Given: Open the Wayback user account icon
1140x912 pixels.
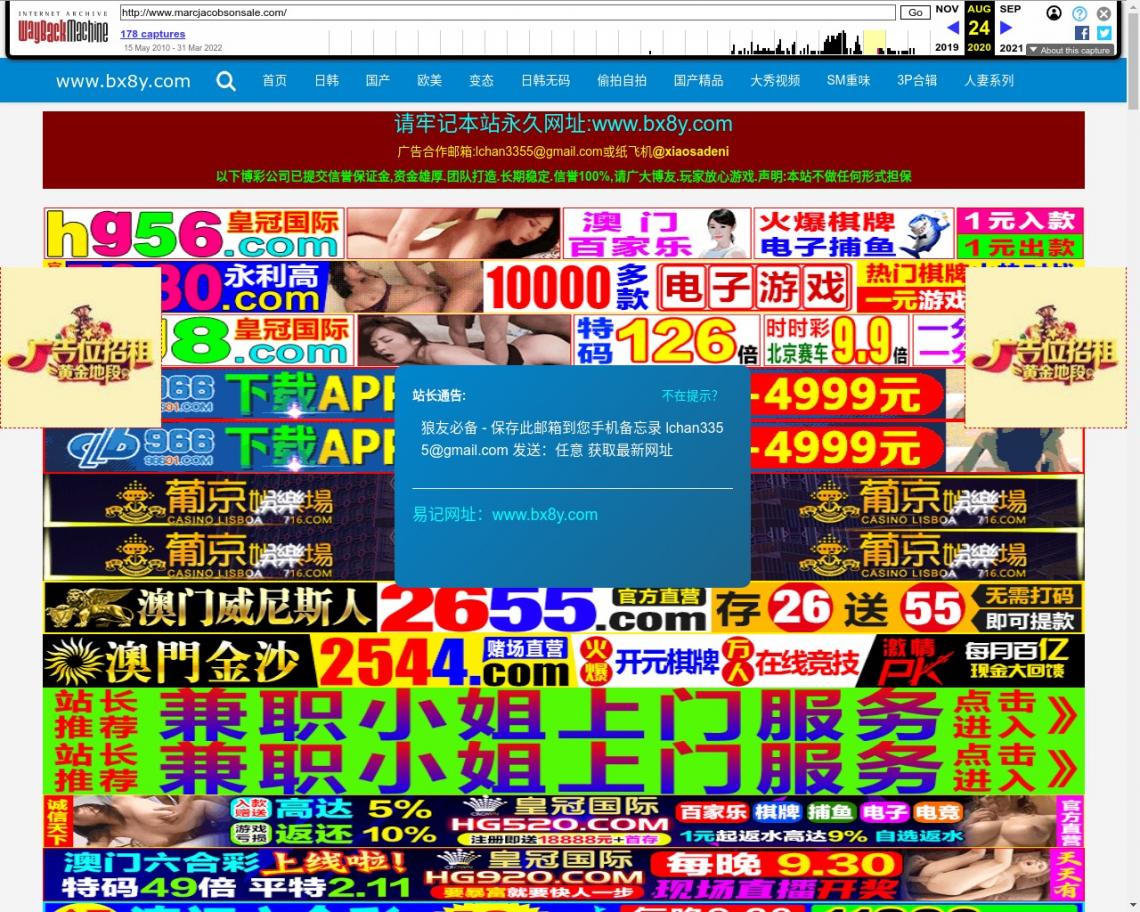Looking at the screenshot, I should click(x=1053, y=13).
